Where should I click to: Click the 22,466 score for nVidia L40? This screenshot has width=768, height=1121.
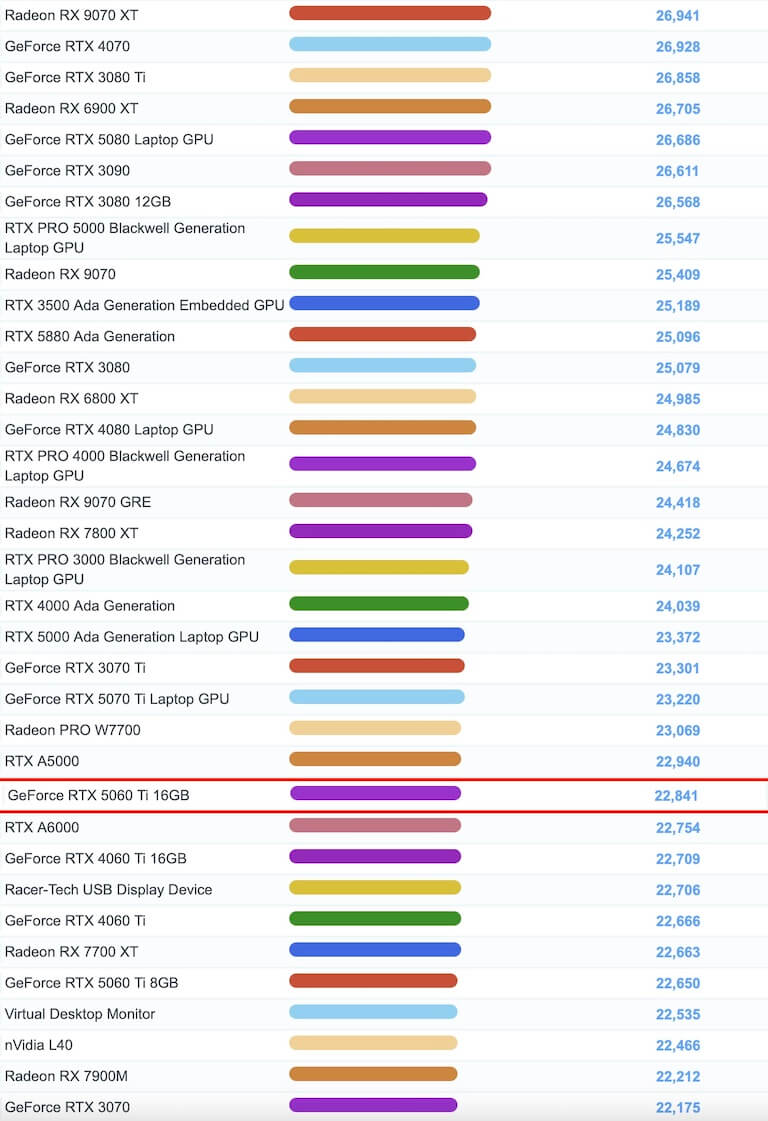(x=678, y=1046)
